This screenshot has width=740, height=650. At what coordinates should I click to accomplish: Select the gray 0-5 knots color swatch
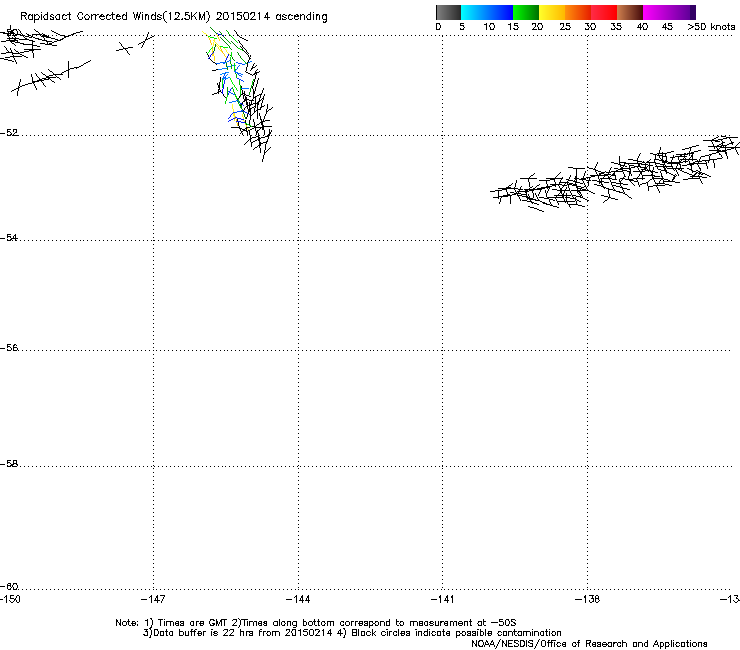[448, 12]
